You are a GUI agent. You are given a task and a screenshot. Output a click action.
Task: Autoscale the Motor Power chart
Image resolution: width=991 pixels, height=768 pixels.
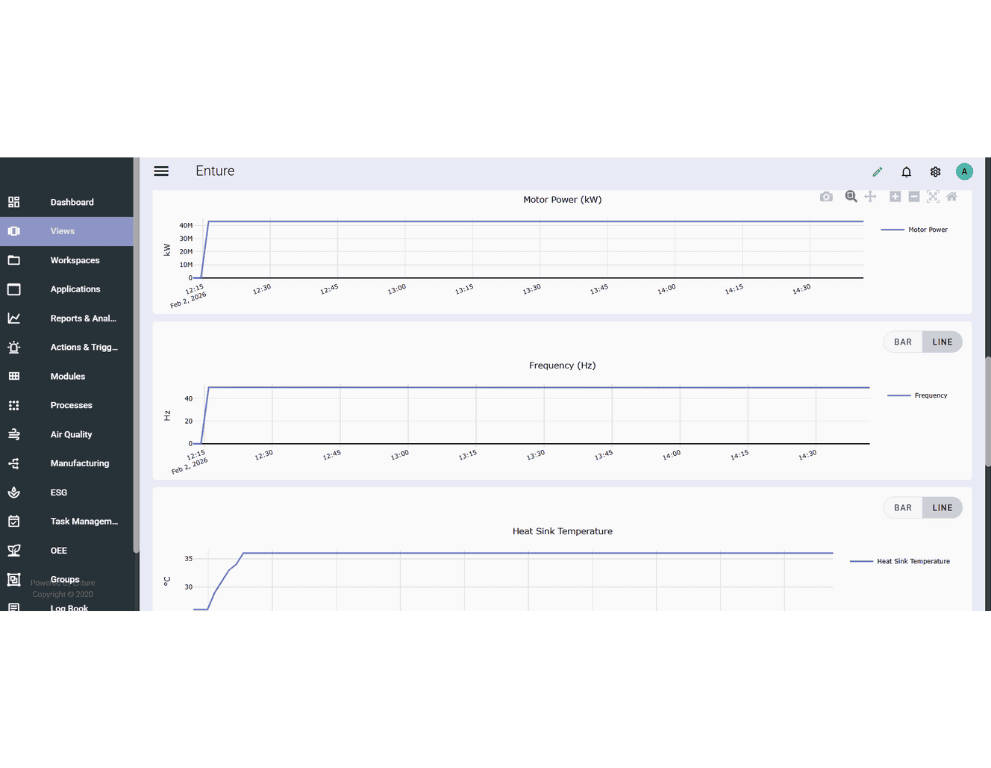tap(933, 197)
